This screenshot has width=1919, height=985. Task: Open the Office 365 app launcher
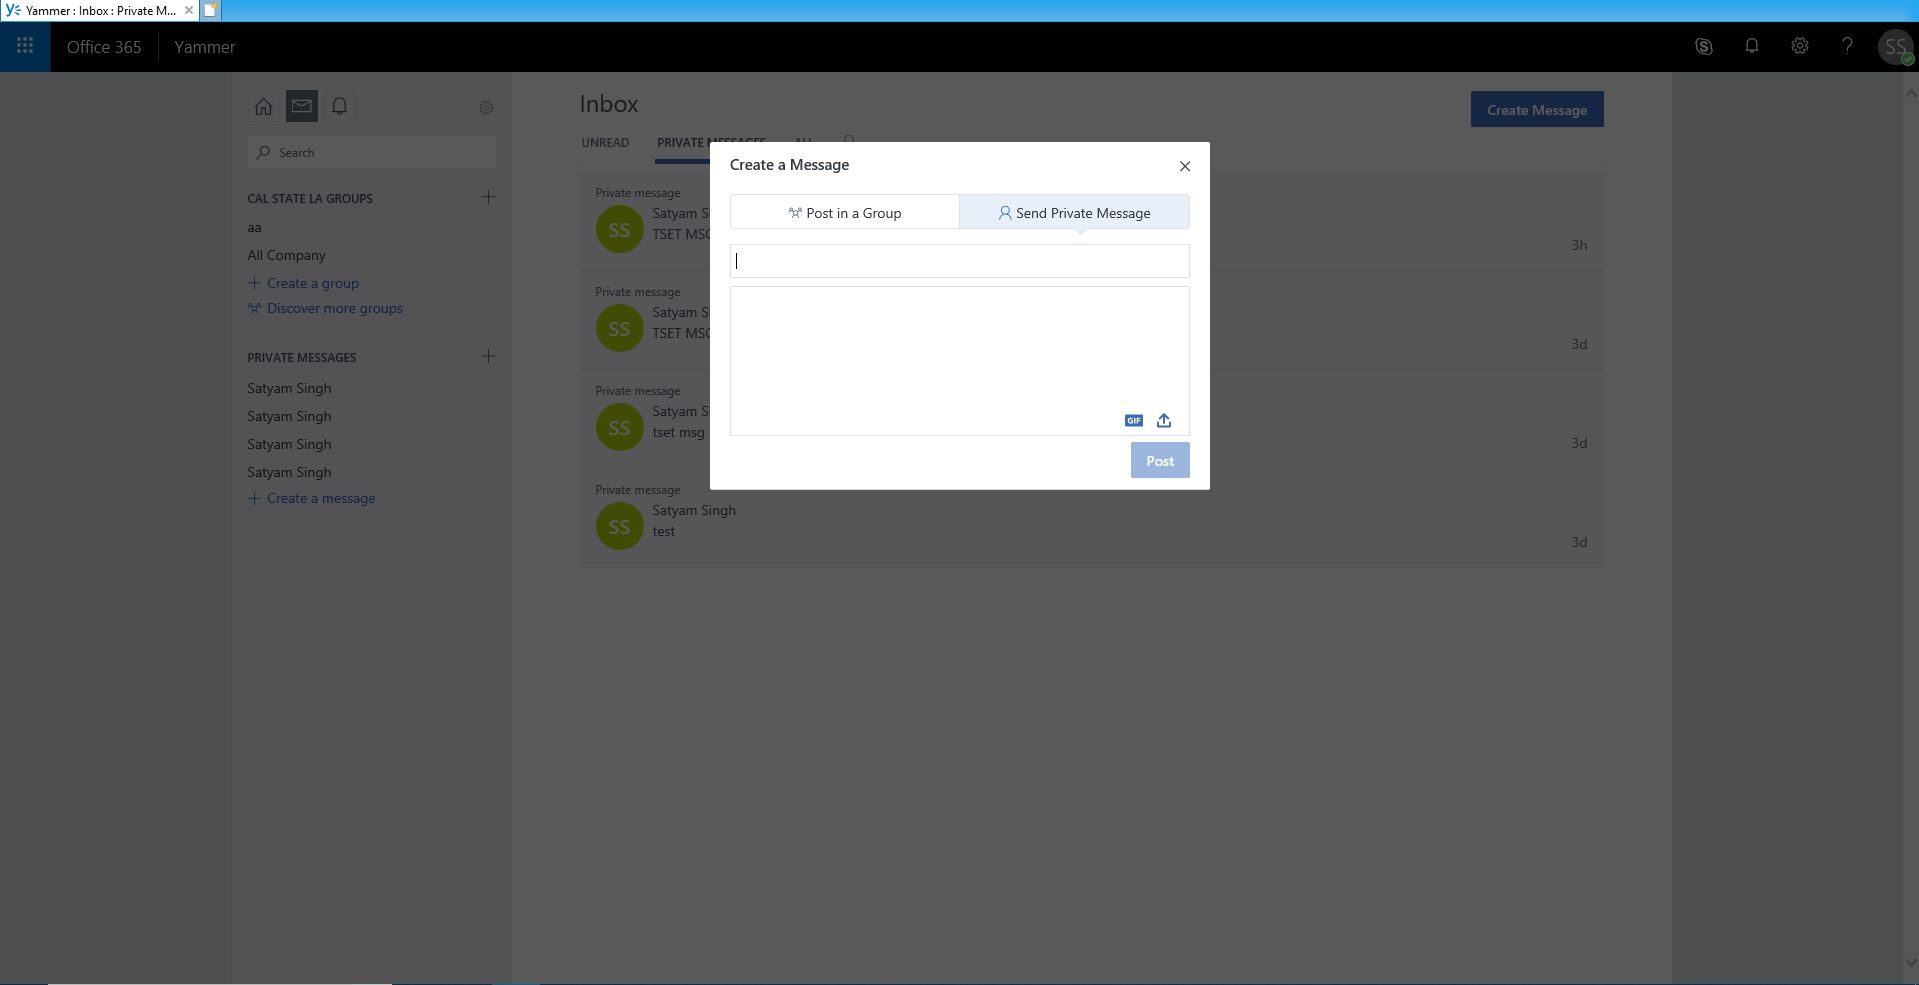[x=25, y=46]
